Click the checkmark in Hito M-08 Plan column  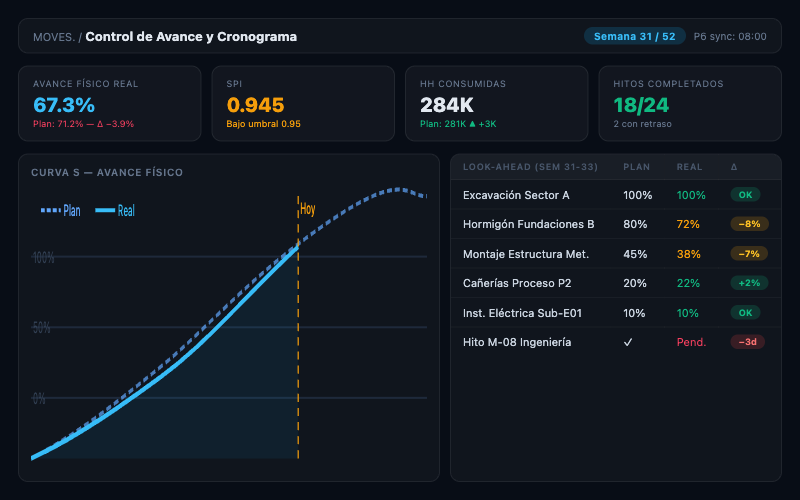pyautogui.click(x=628, y=342)
